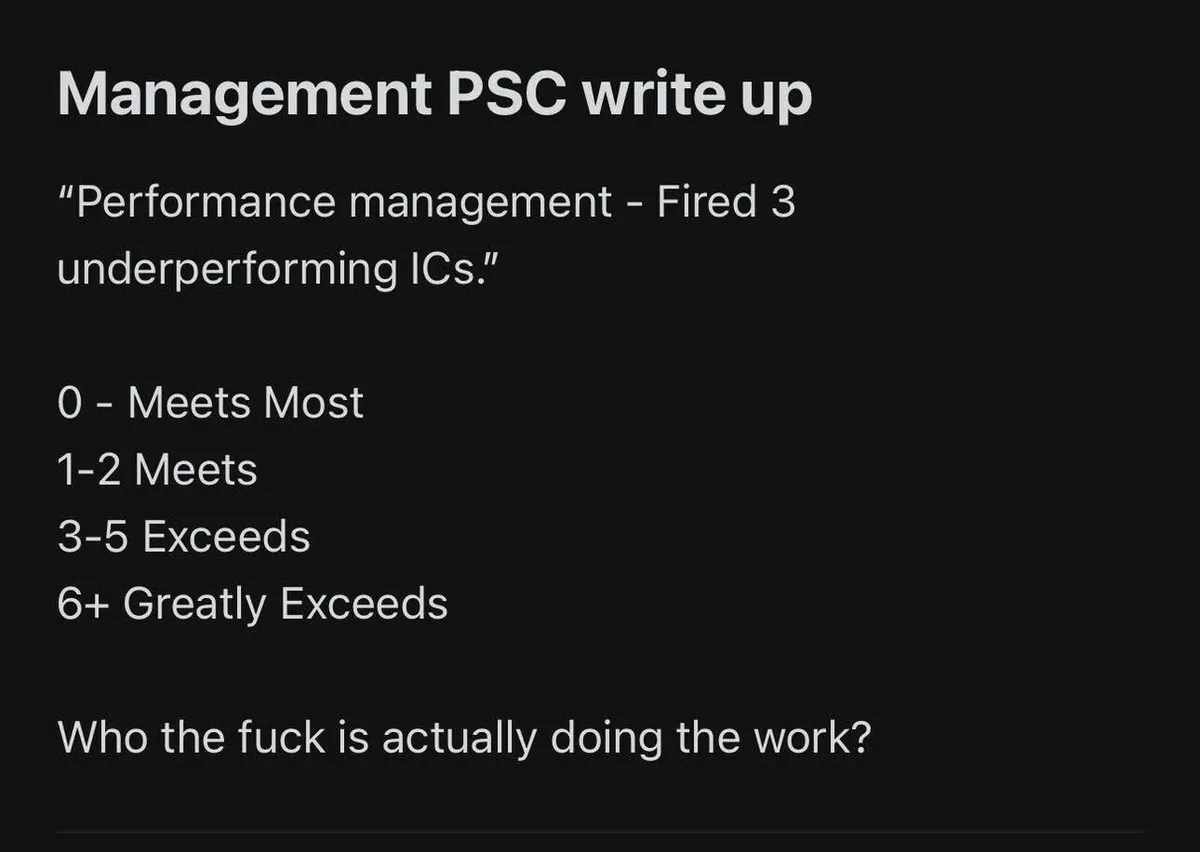Click the horizontal divider line below the post

point(600,831)
